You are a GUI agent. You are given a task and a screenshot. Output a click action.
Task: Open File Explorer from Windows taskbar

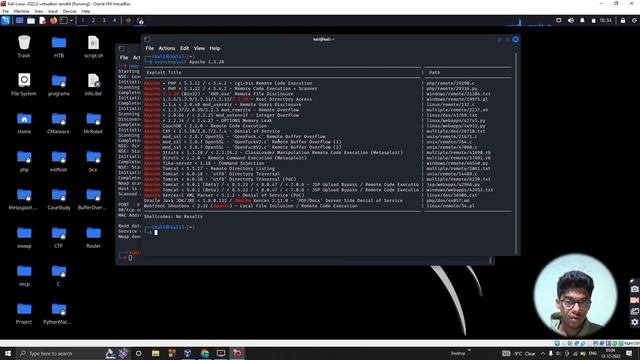156,353
